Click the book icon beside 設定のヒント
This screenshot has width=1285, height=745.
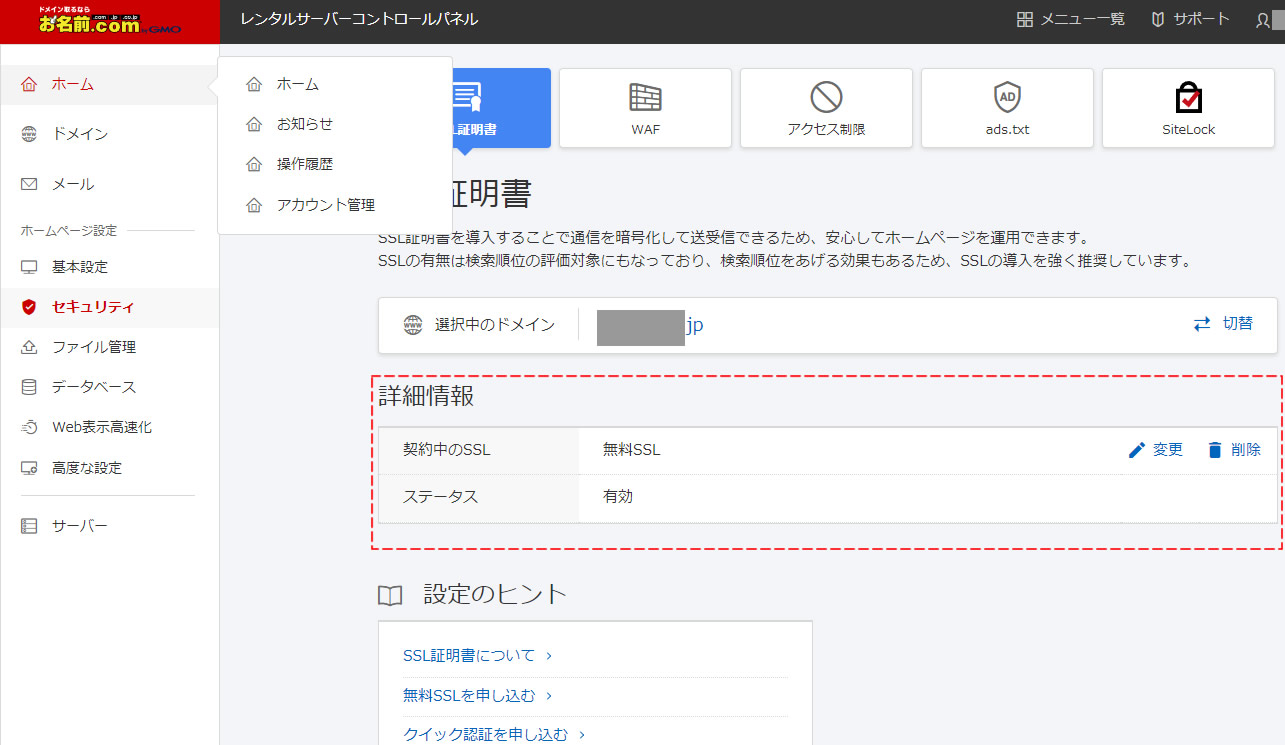pos(390,596)
